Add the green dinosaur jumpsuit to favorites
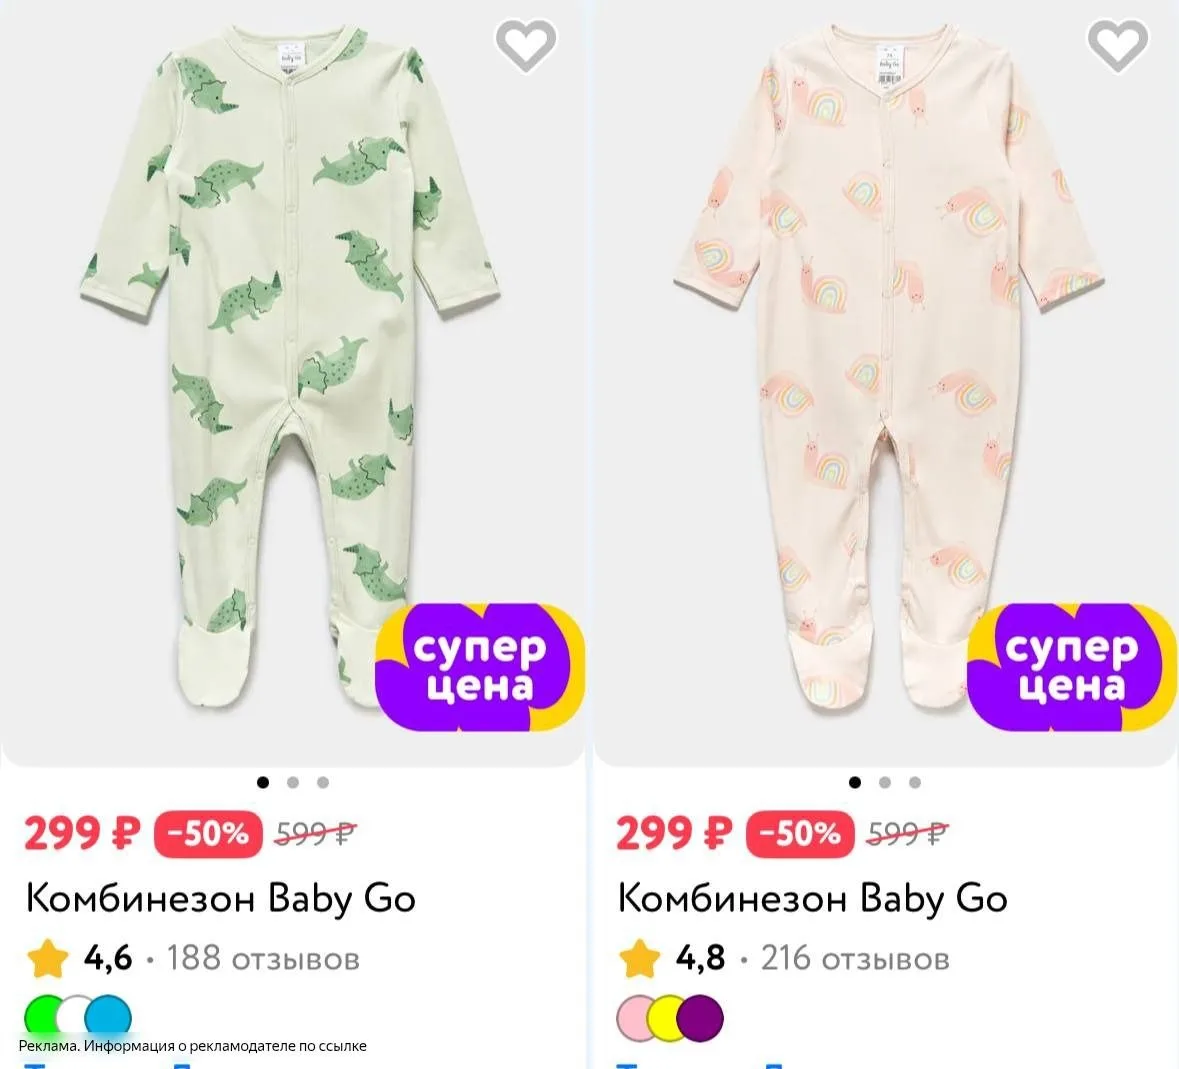This screenshot has height=1069, width=1179. (526, 45)
